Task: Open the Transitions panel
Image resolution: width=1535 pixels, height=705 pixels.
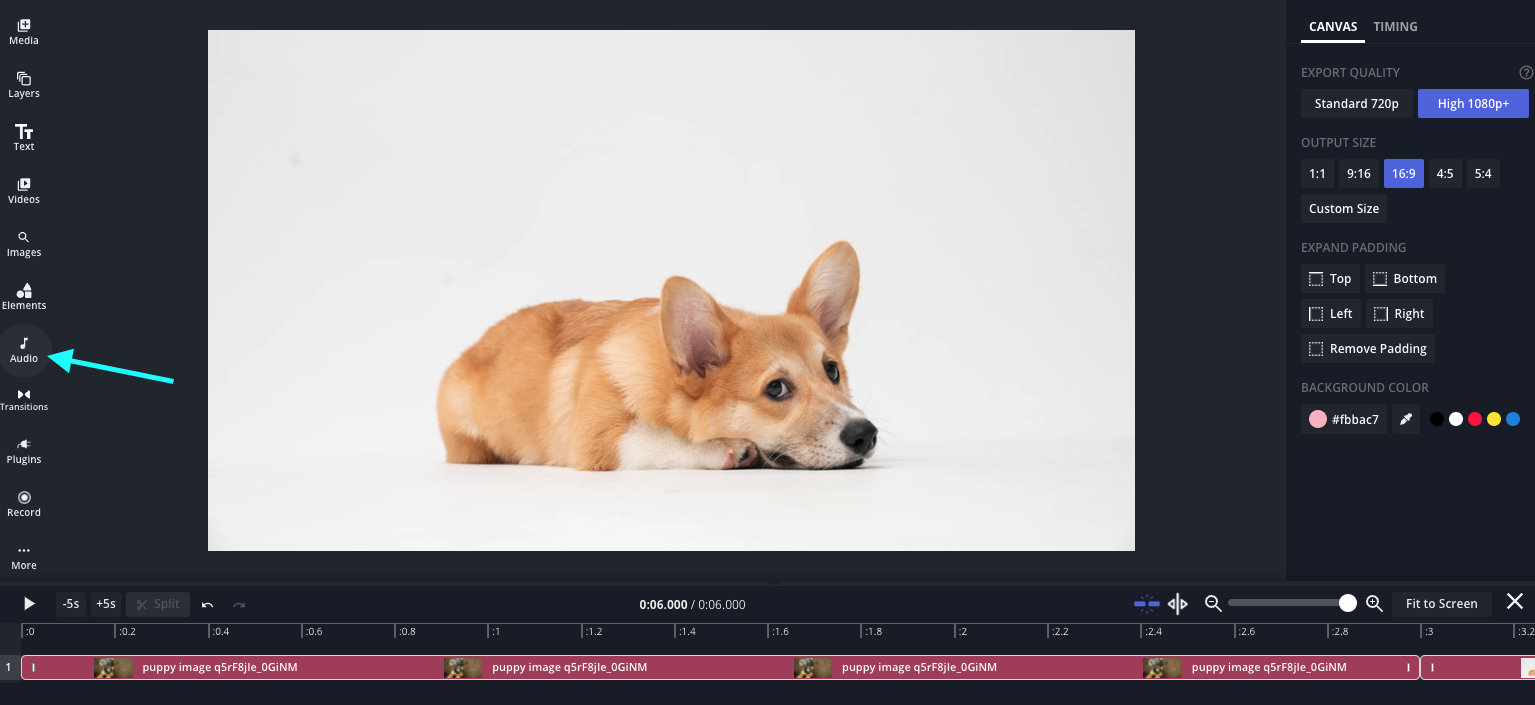Action: tap(24, 399)
